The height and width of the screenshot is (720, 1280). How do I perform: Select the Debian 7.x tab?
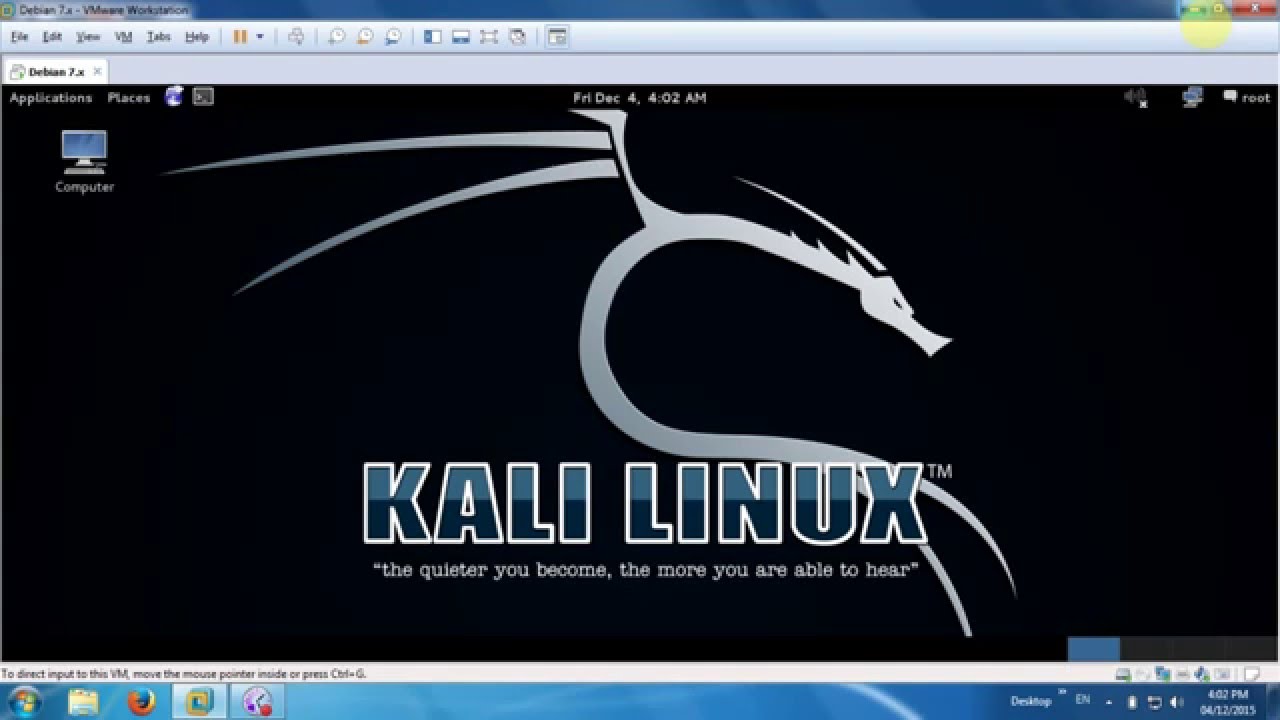(x=56, y=72)
